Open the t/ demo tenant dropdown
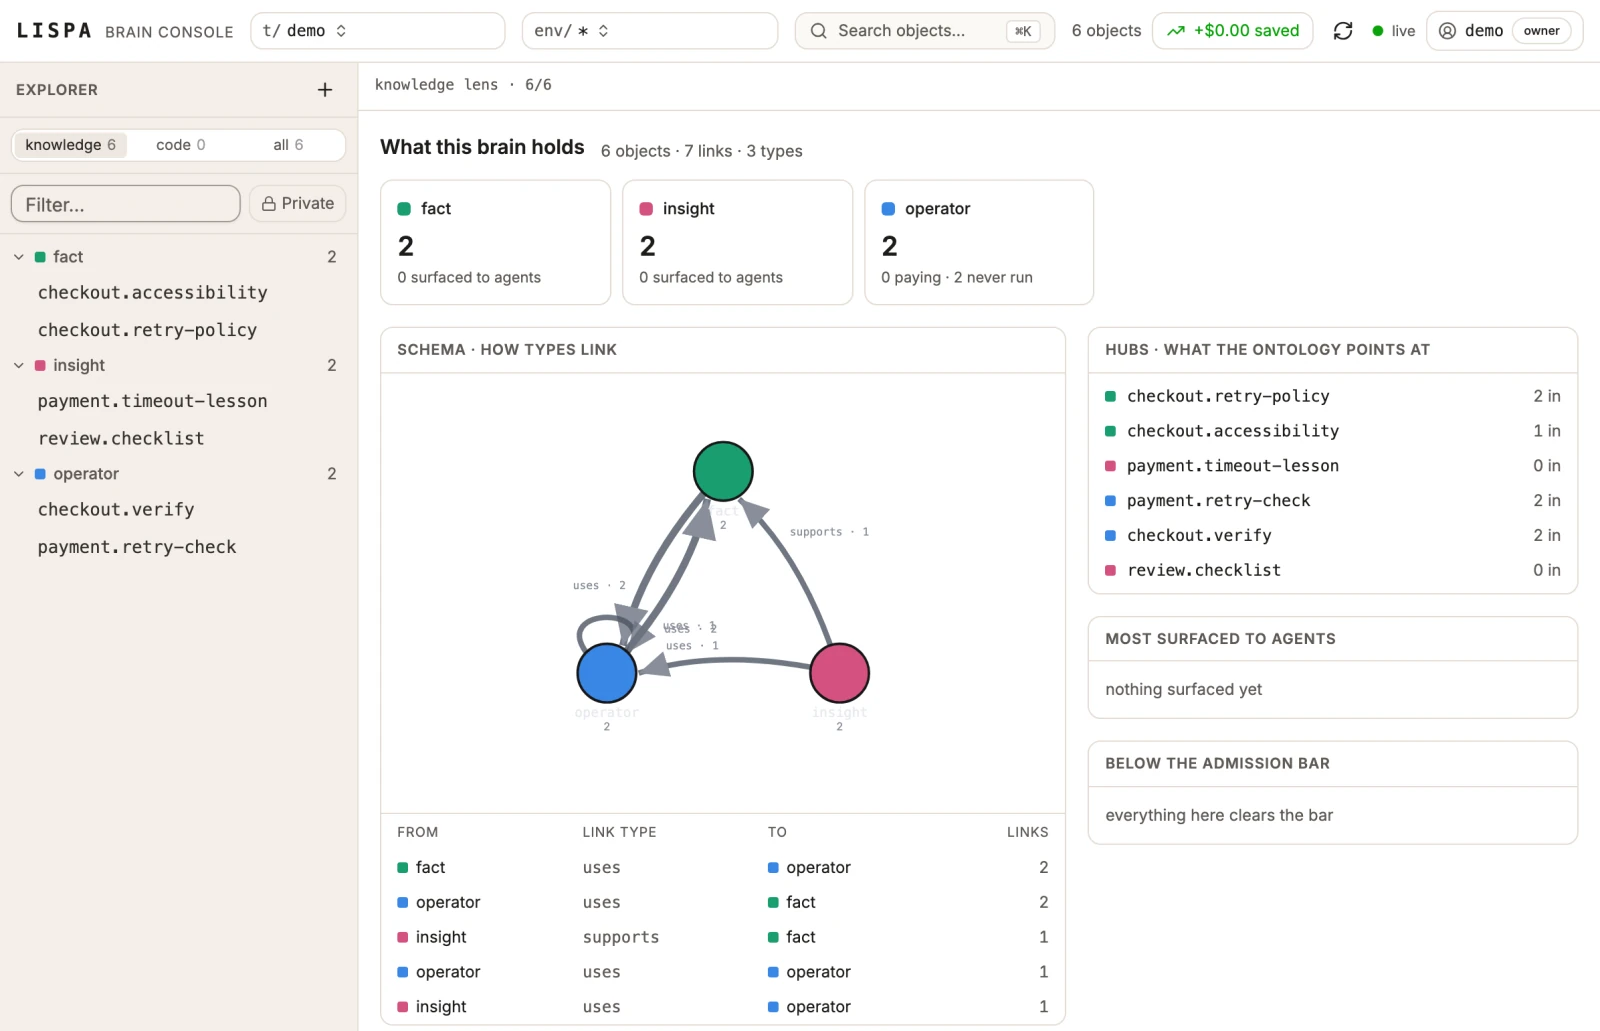1600x1031 pixels. (377, 31)
